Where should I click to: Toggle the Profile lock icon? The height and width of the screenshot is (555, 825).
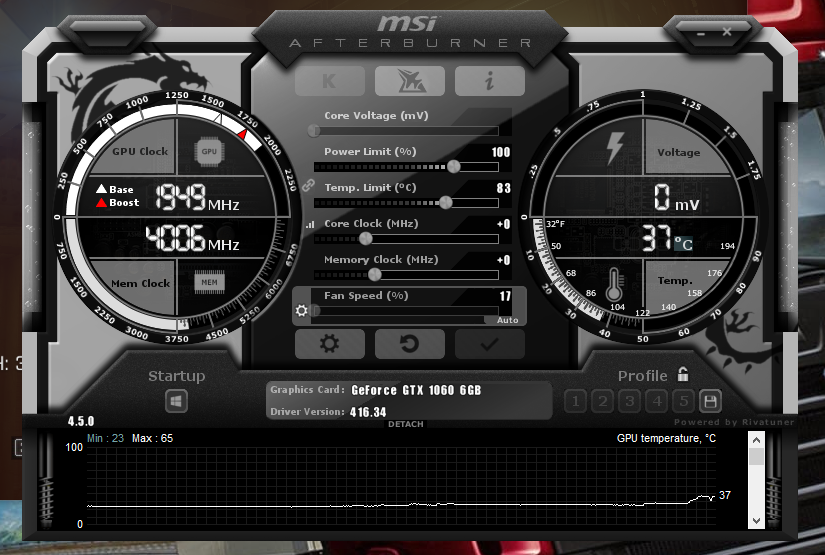tap(683, 374)
